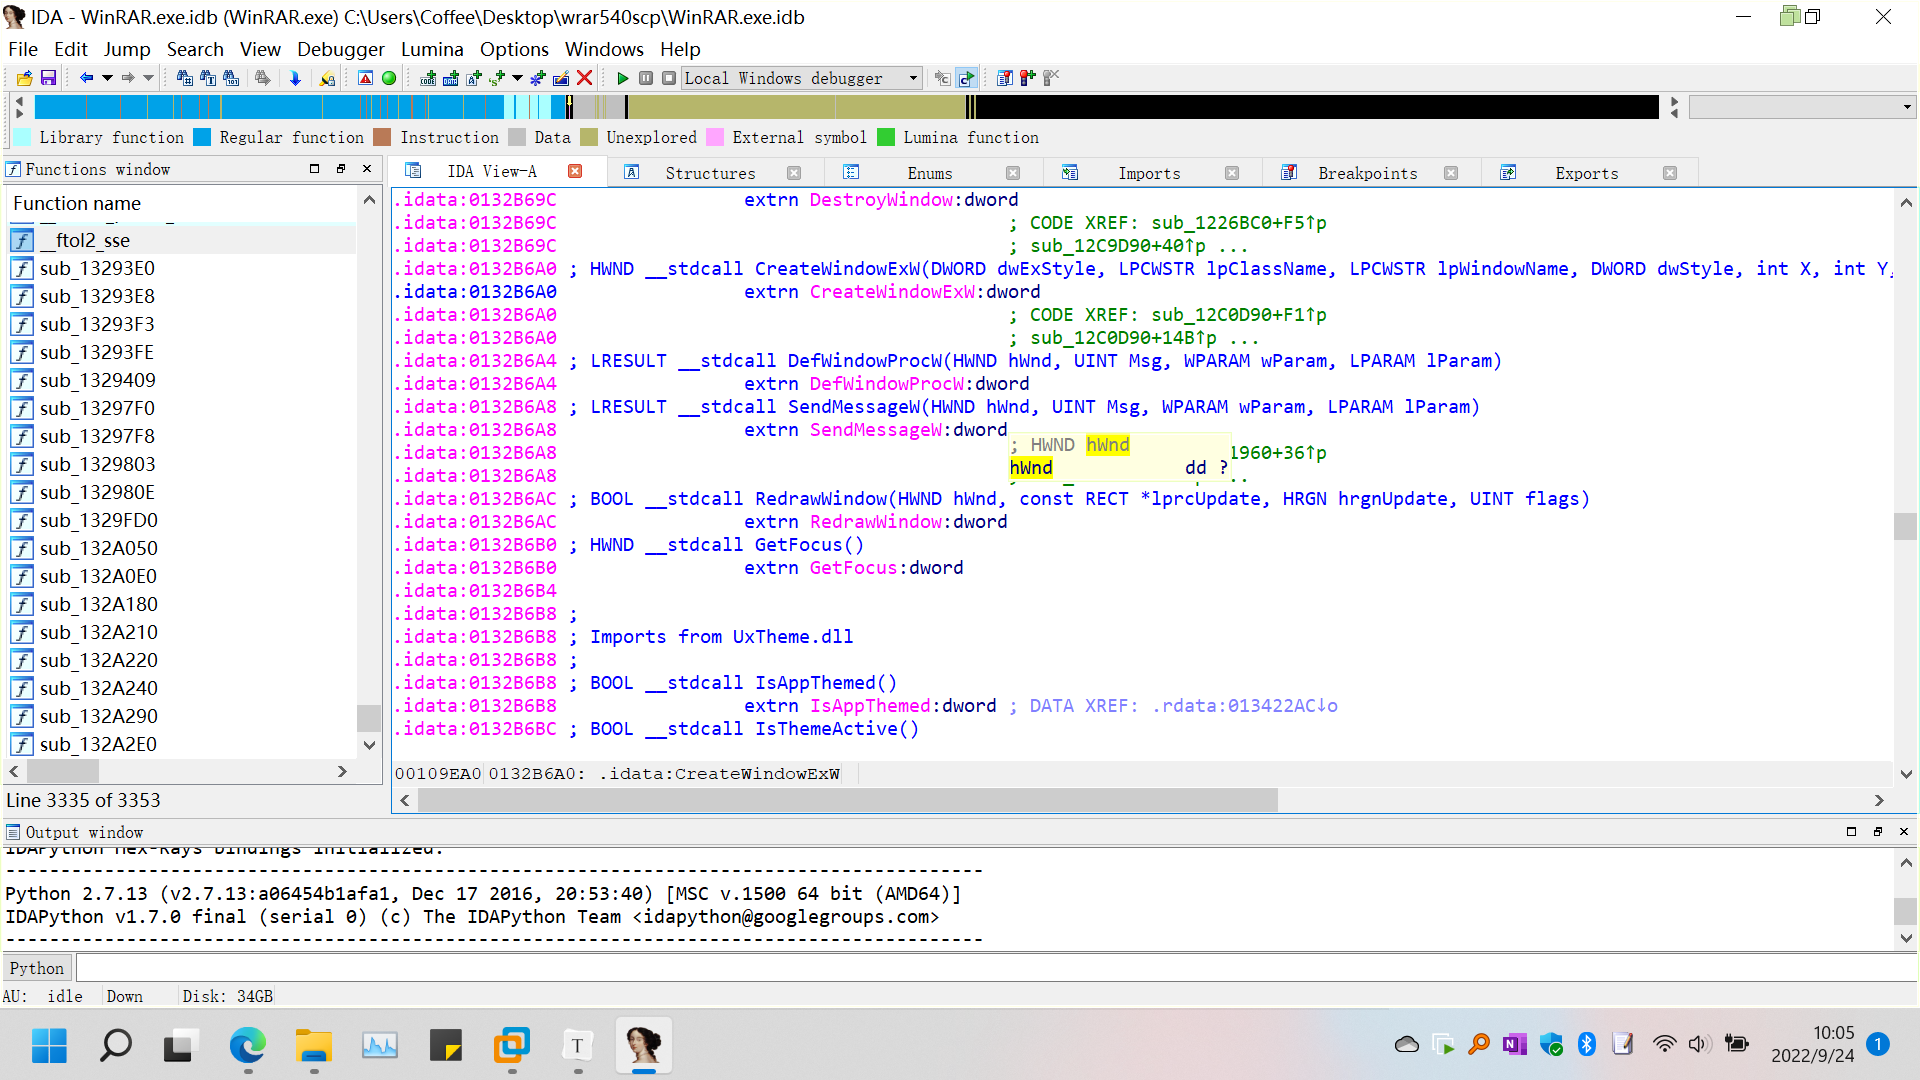
Task: Click the SendMessageW extern name
Action: tap(875, 430)
